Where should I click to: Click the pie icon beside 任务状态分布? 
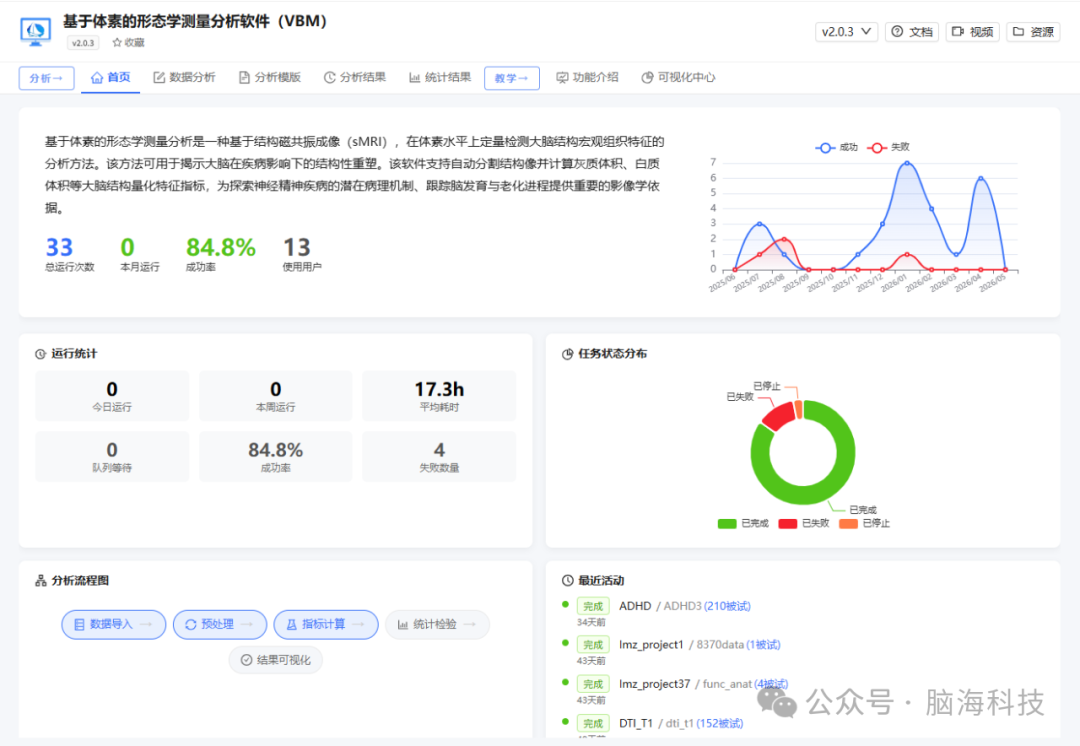[568, 354]
